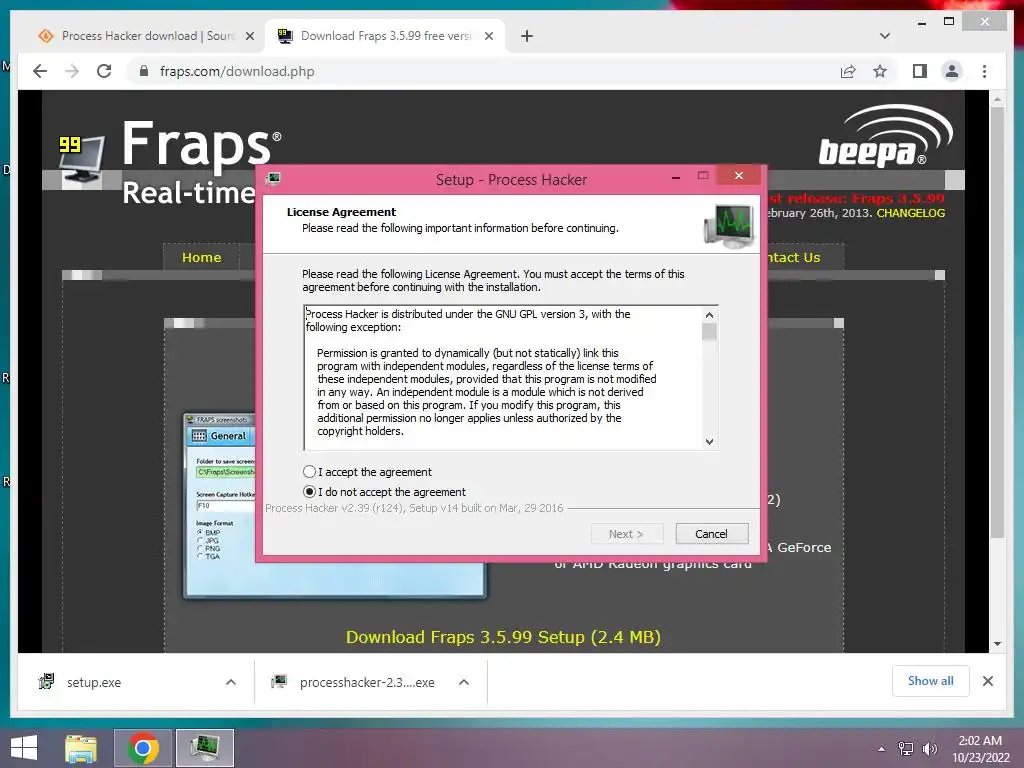1024x768 pixels.
Task: Click the Chrome taskbar icon
Action: pos(142,748)
